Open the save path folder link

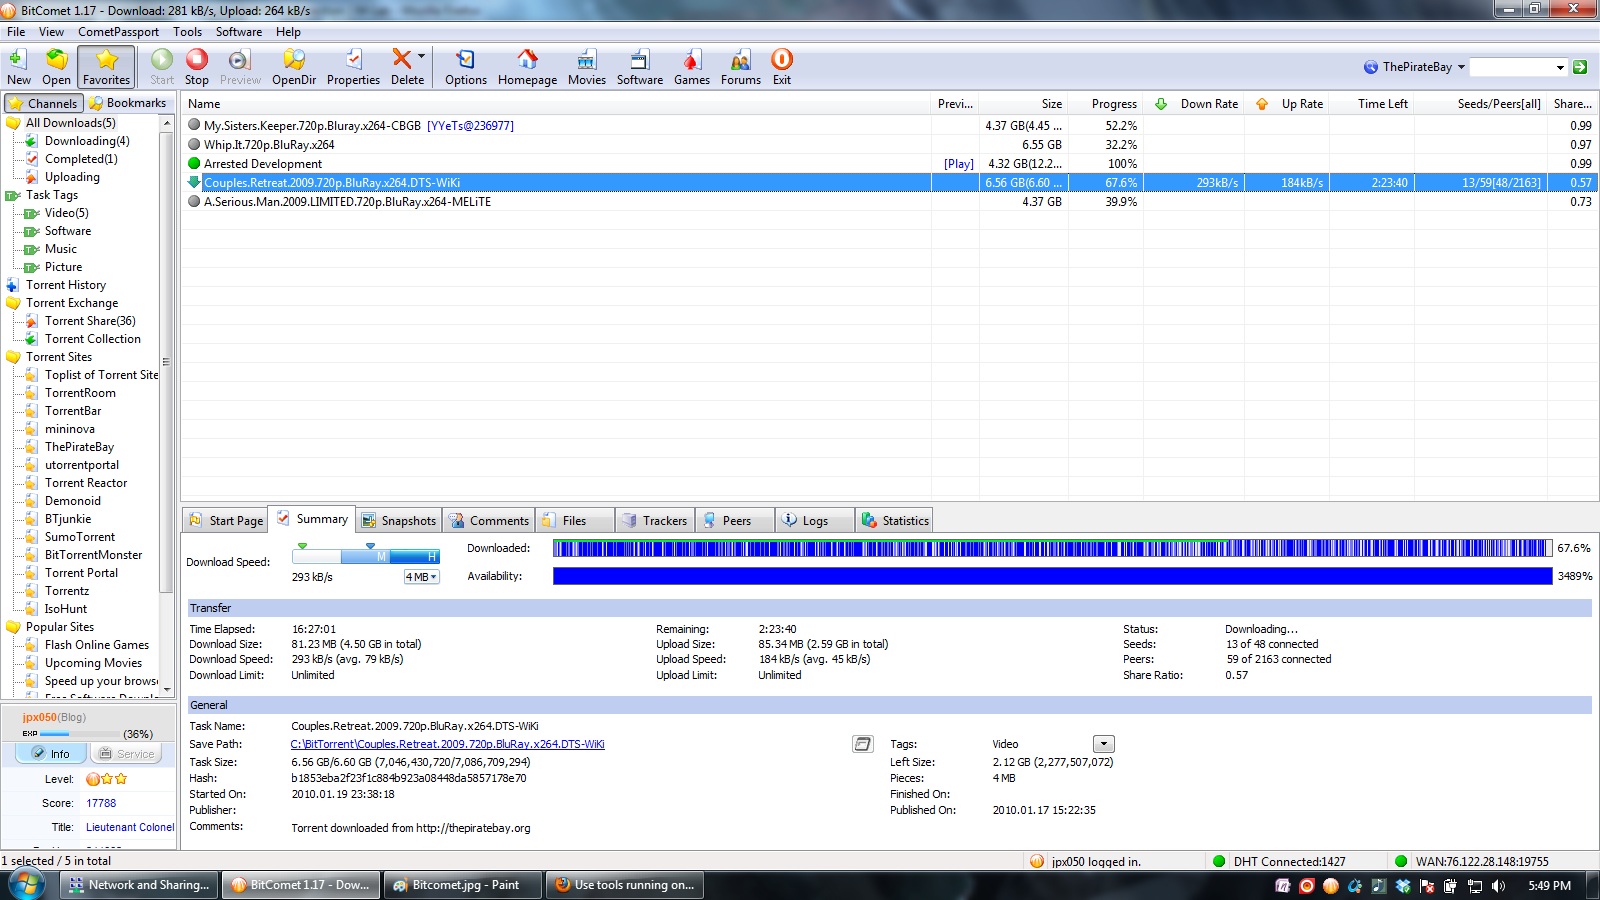(x=447, y=744)
